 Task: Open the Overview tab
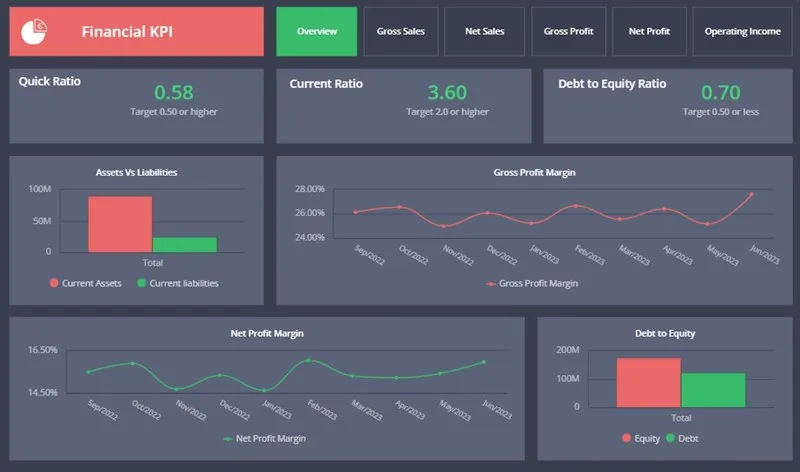click(316, 32)
